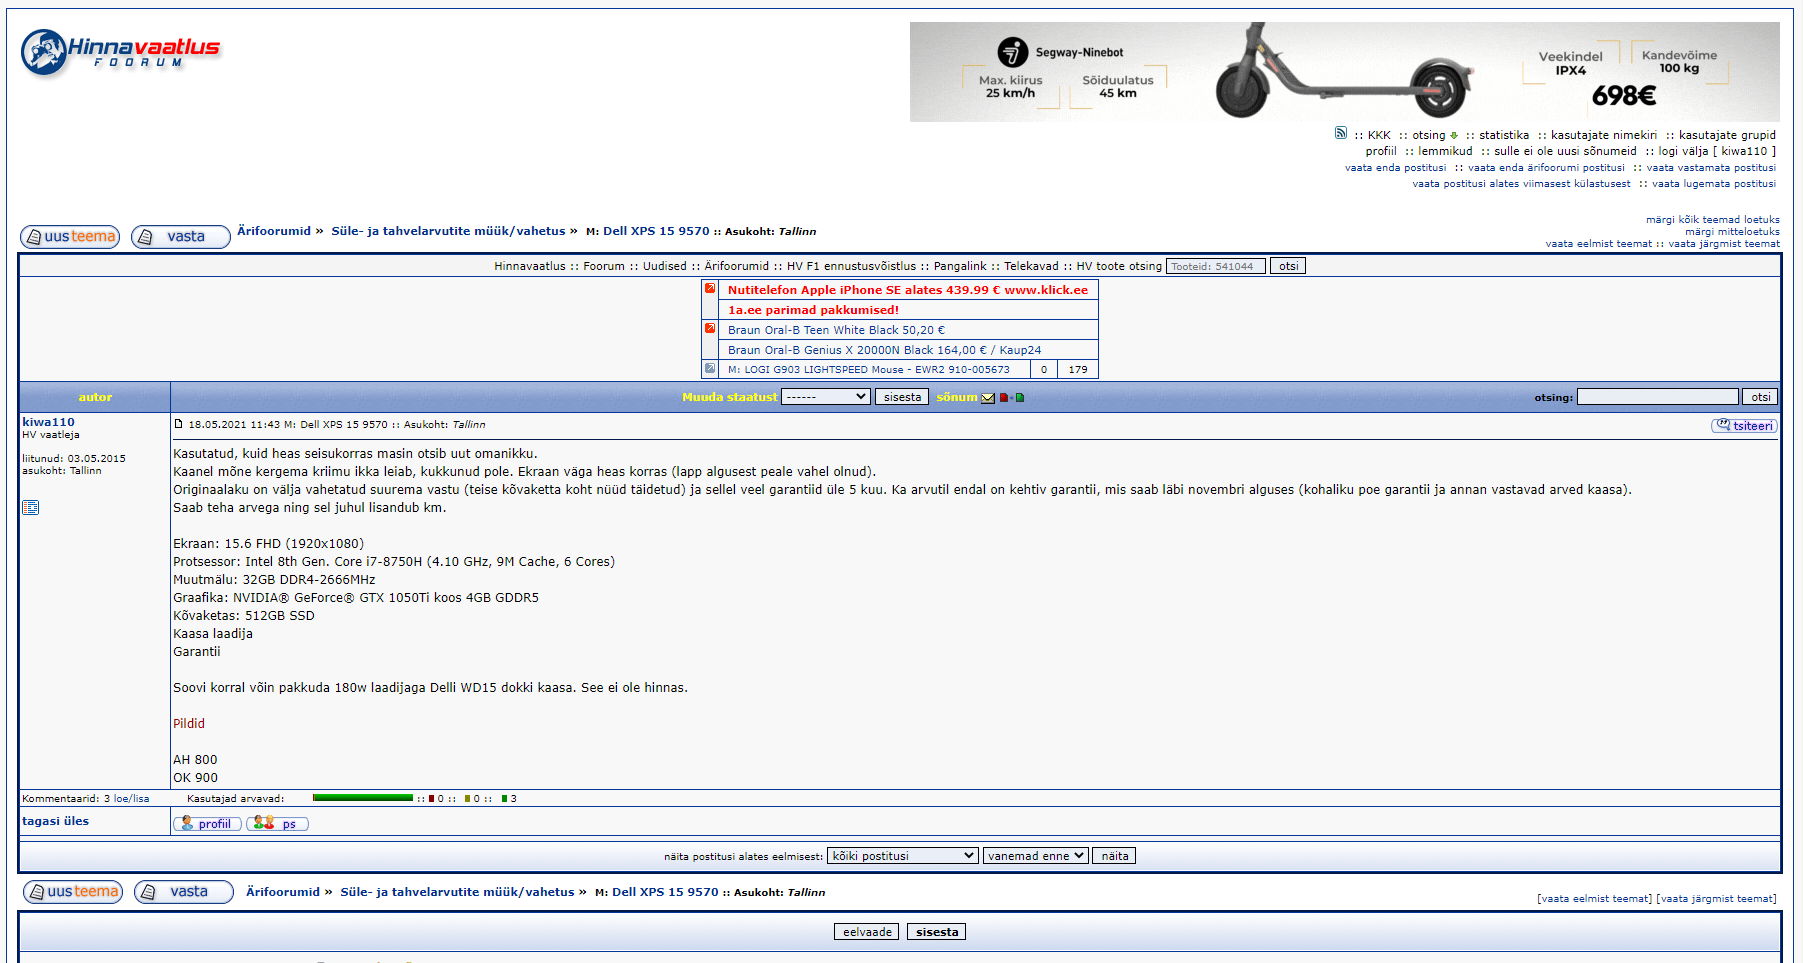Click the eelvaade preview button

(x=867, y=932)
